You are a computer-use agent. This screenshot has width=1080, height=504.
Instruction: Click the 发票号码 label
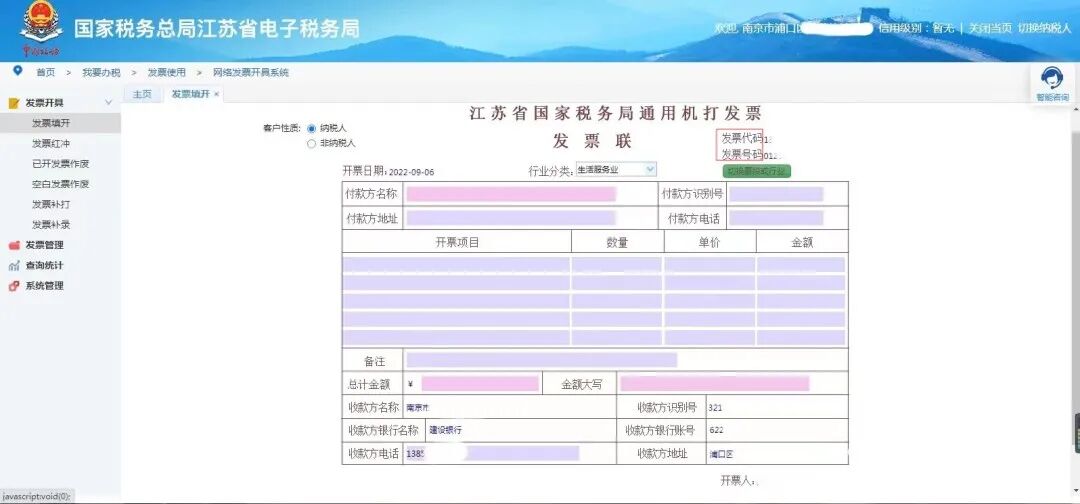pyautogui.click(x=741, y=154)
